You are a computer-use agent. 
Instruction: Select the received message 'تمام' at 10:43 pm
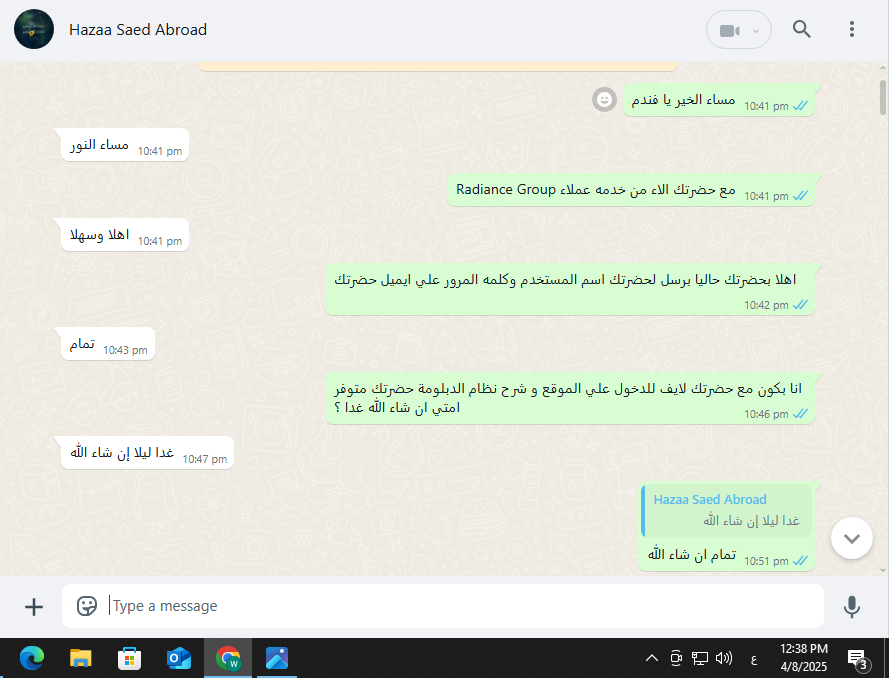(x=108, y=344)
